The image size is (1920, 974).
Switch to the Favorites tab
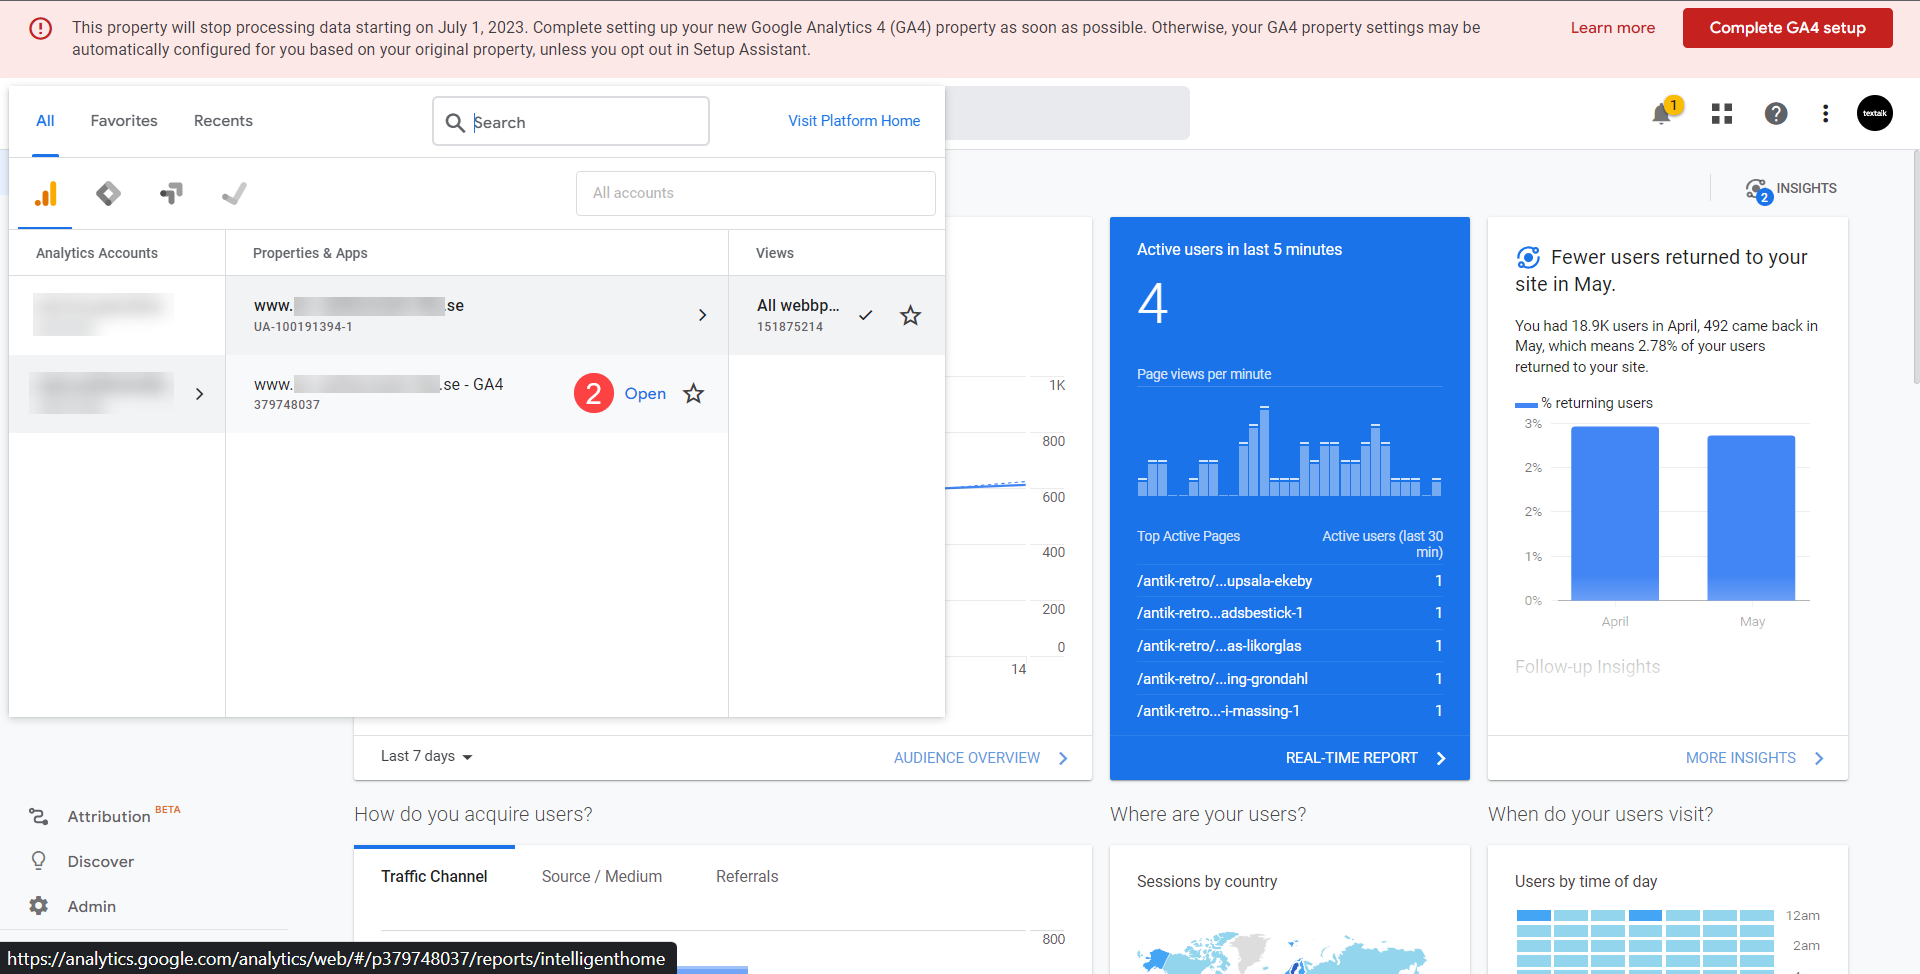(x=124, y=121)
